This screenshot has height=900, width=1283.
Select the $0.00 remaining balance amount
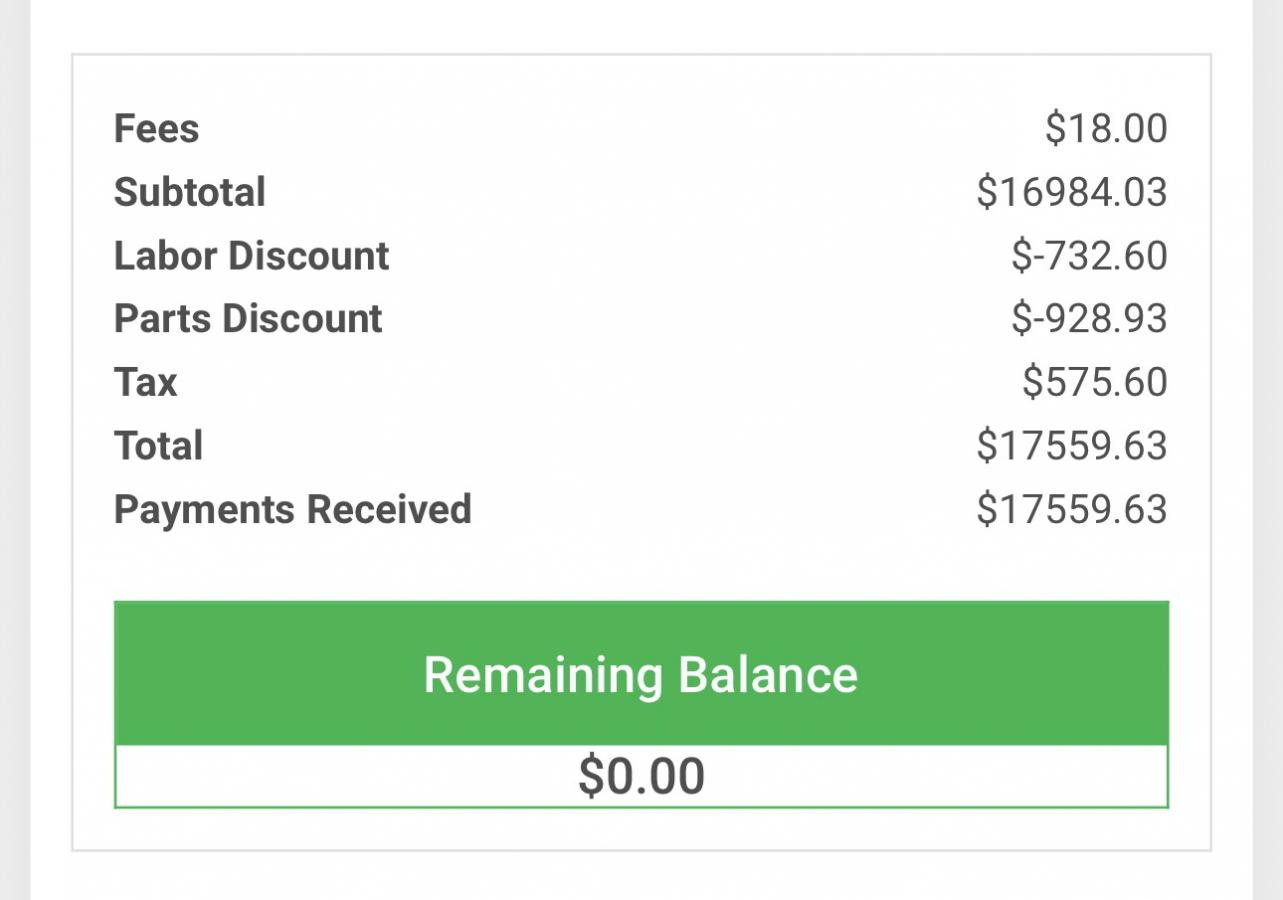pyautogui.click(x=641, y=777)
